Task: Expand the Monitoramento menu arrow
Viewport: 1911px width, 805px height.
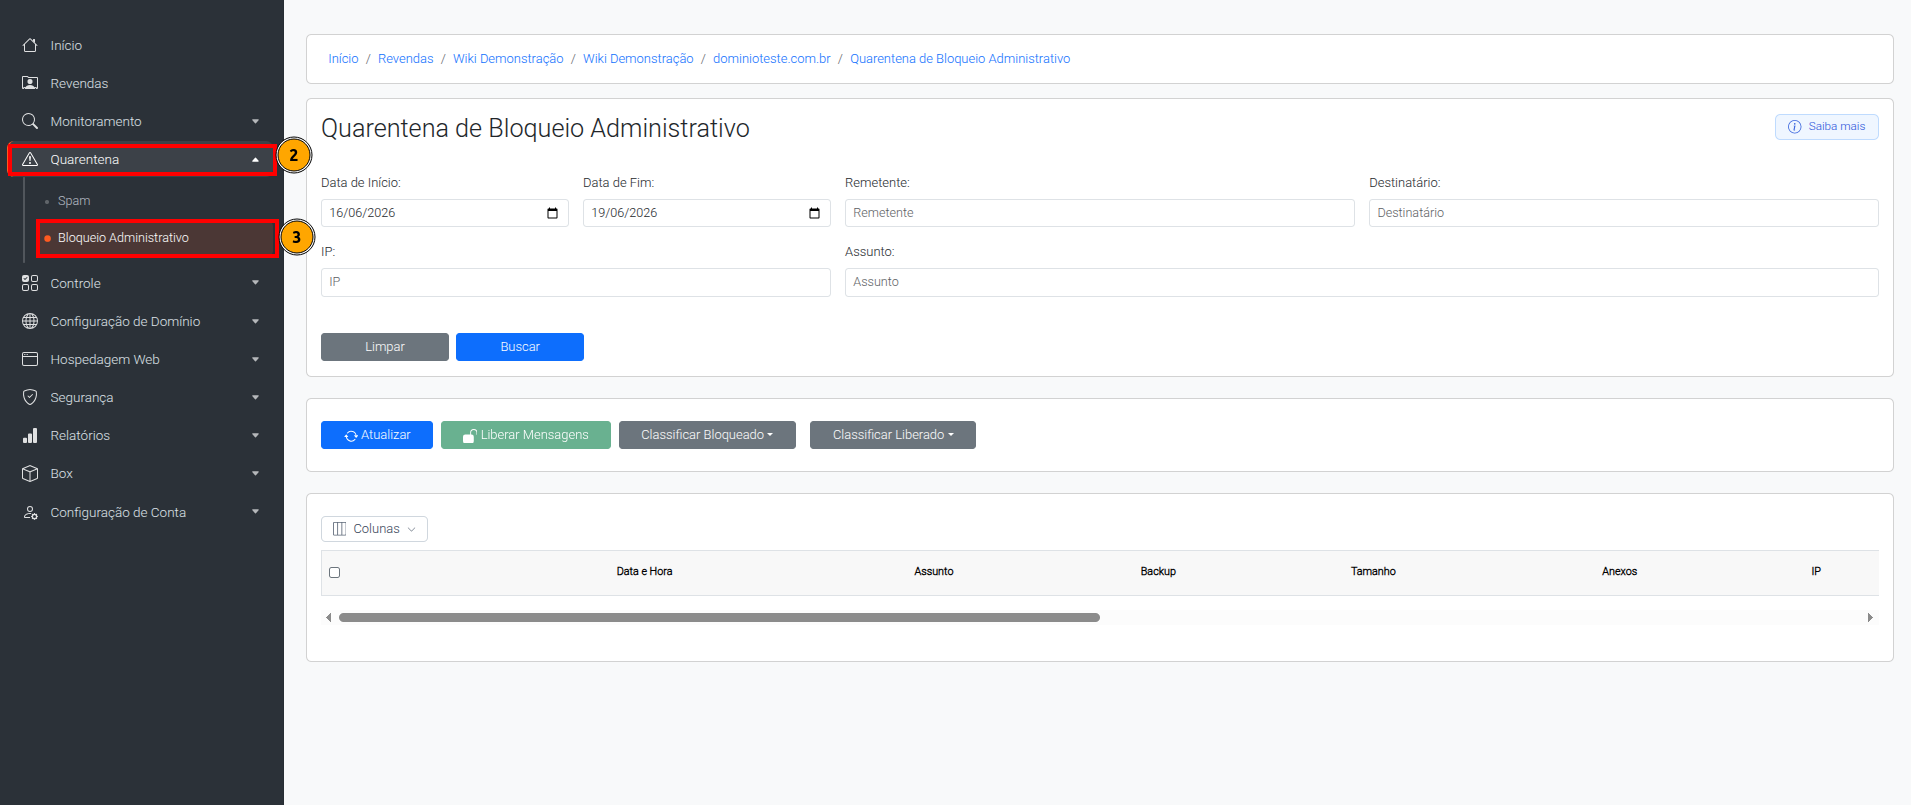Action: click(256, 121)
